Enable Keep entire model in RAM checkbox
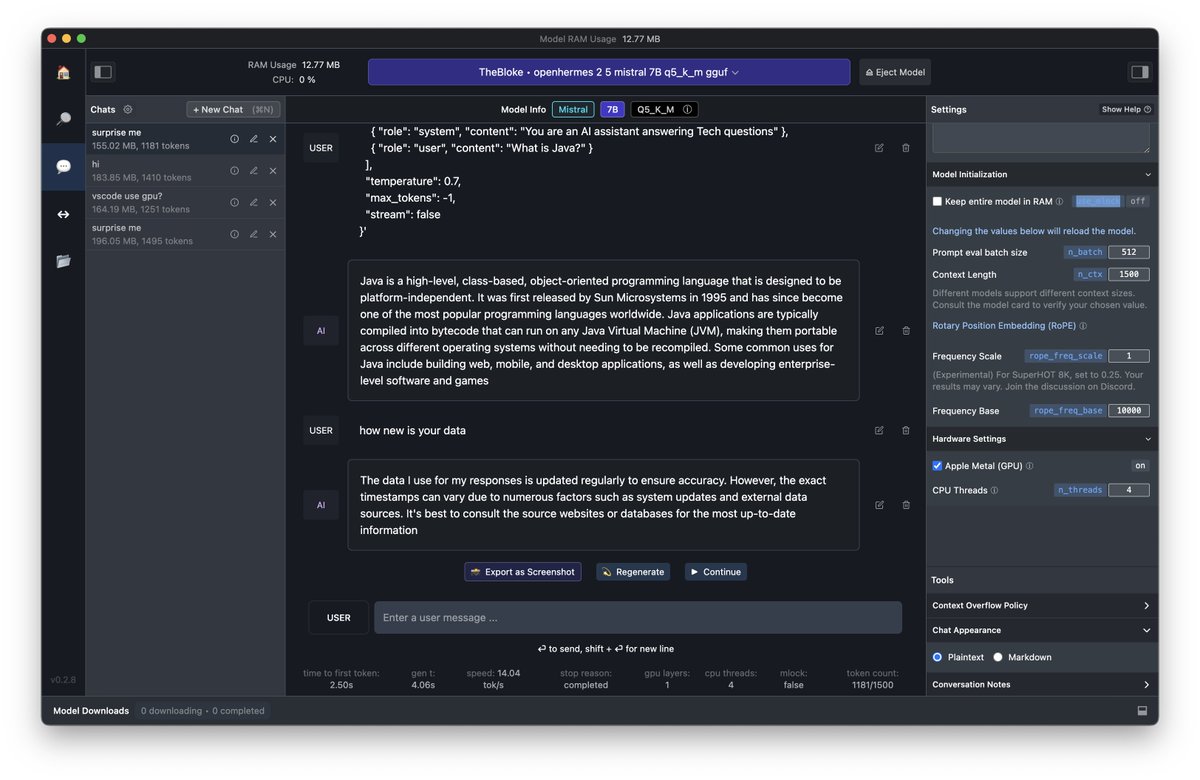The image size is (1200, 780). (x=937, y=201)
